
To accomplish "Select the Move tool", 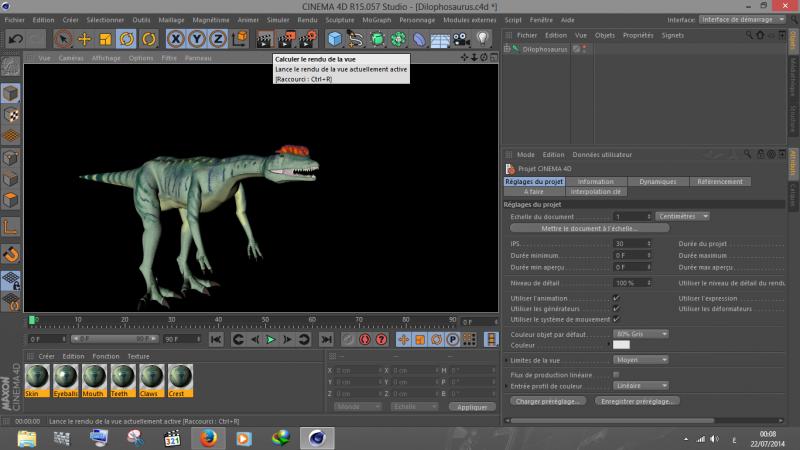I will [84, 39].
